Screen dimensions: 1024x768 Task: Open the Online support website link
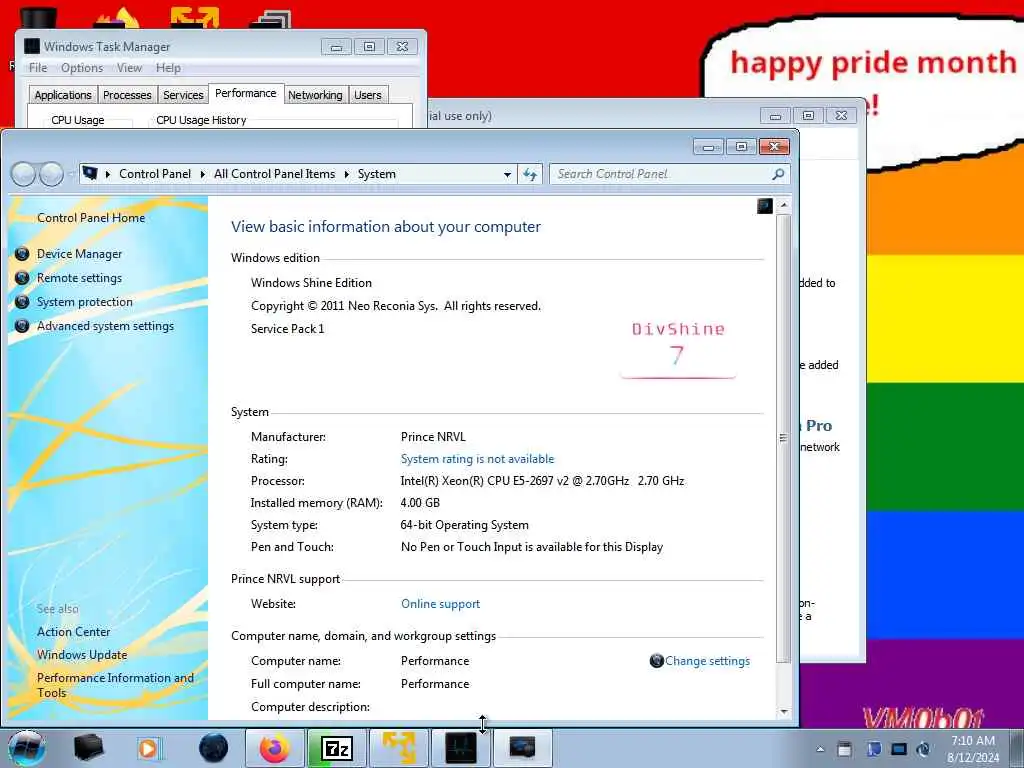(x=440, y=604)
